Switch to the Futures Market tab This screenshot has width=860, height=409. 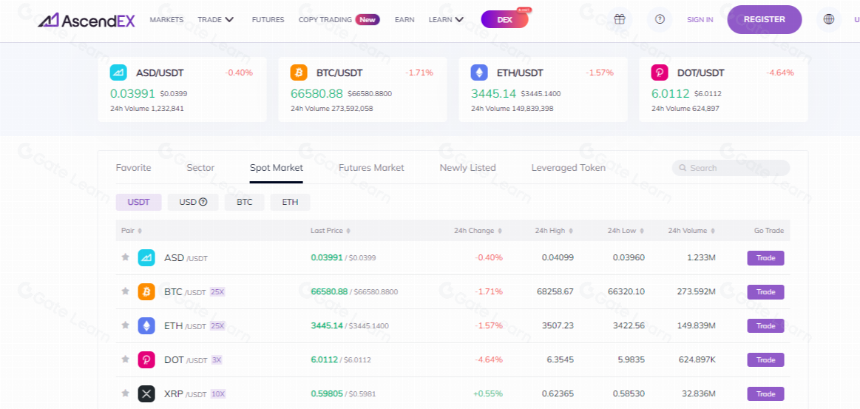point(371,168)
